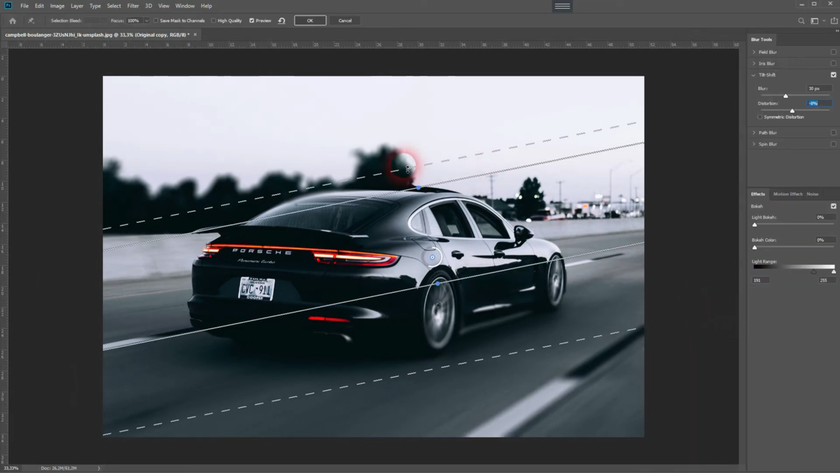840x473 pixels.
Task: Click the upper rotation handle on the solid line
Action: [x=418, y=188]
